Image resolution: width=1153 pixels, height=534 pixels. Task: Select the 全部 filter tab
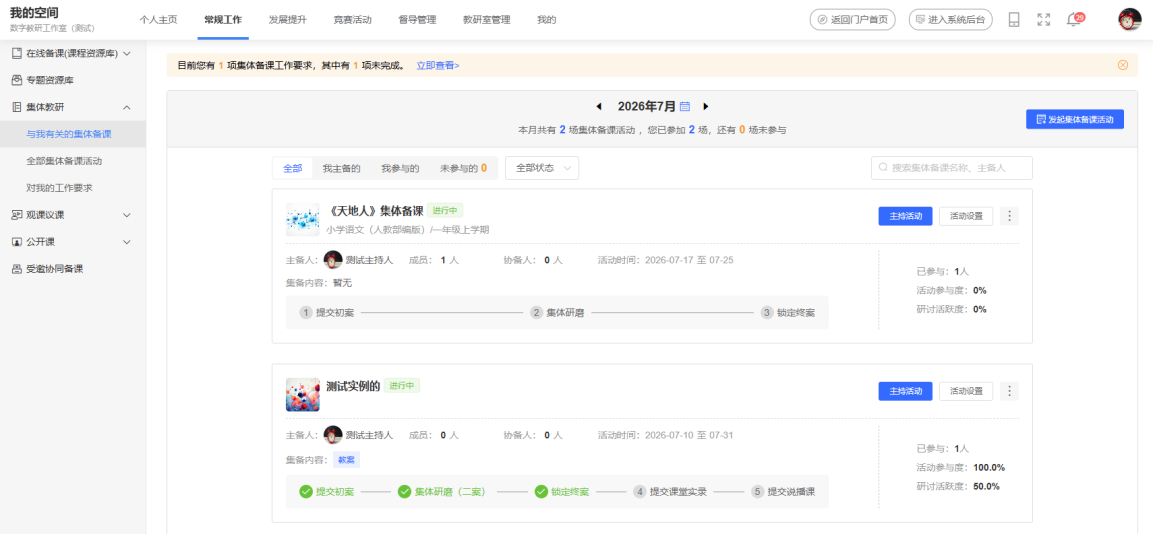(x=293, y=168)
